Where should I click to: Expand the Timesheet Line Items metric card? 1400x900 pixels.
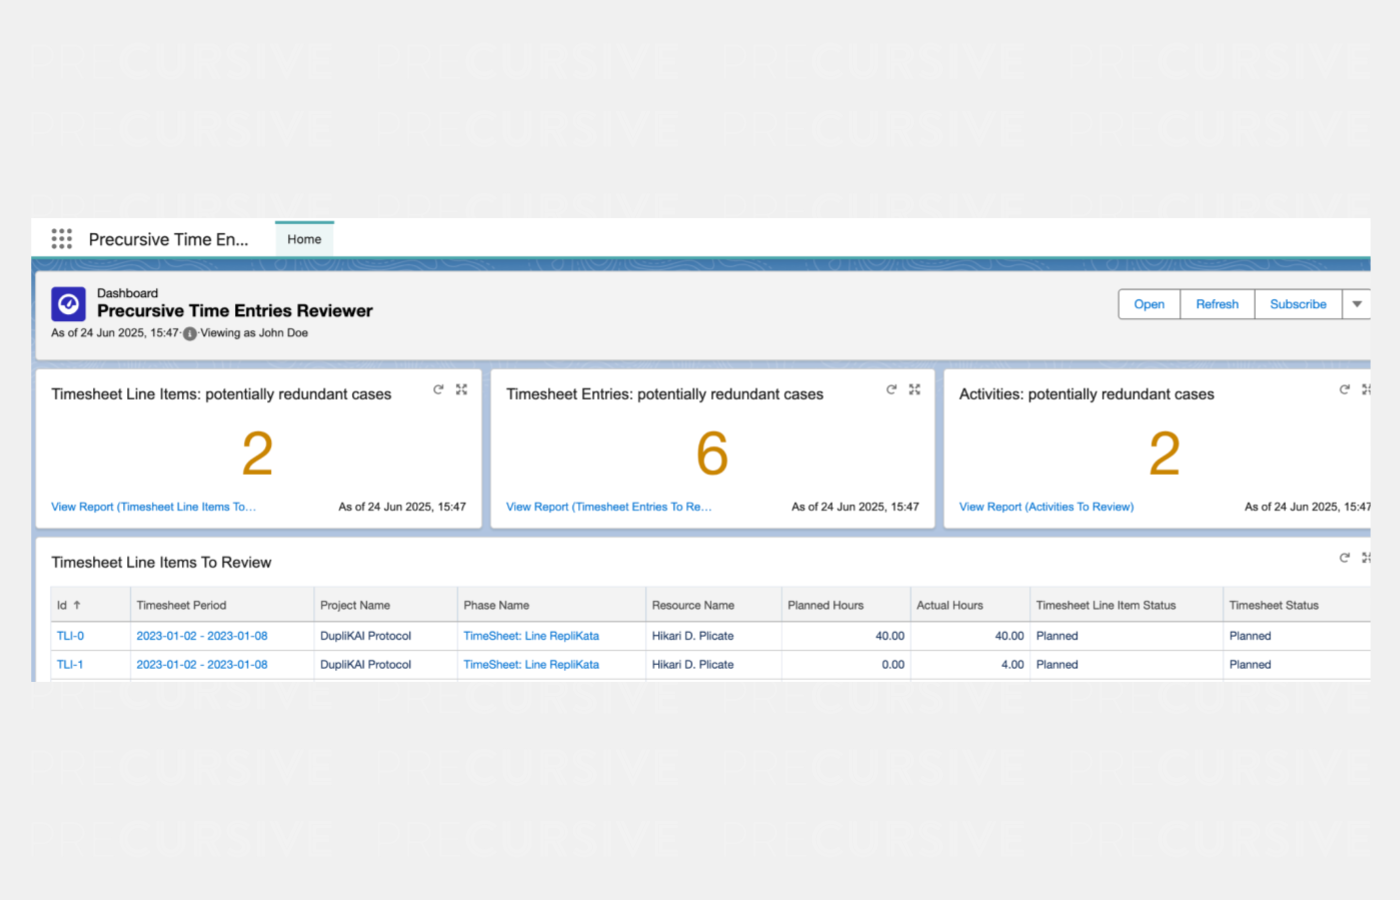[x=461, y=390]
